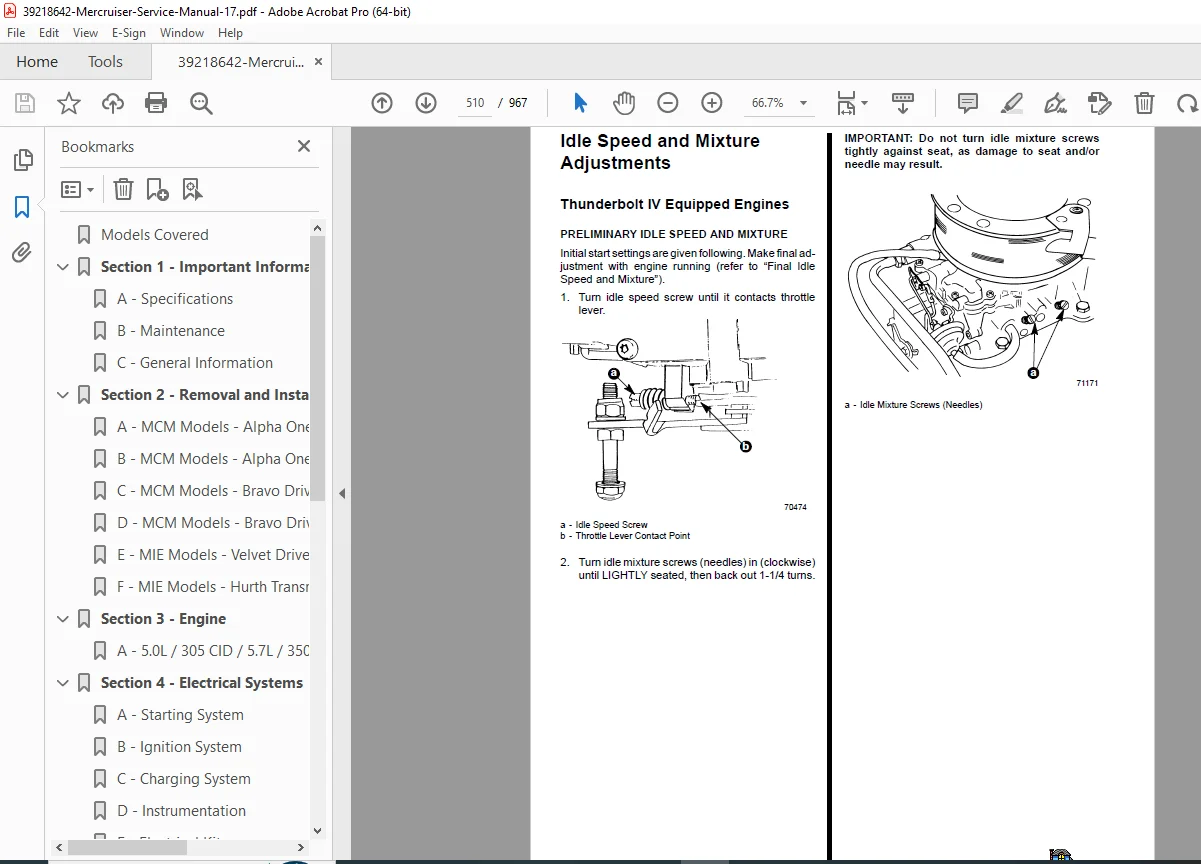
Task: Find the current bookmark icon
Action: [192, 189]
